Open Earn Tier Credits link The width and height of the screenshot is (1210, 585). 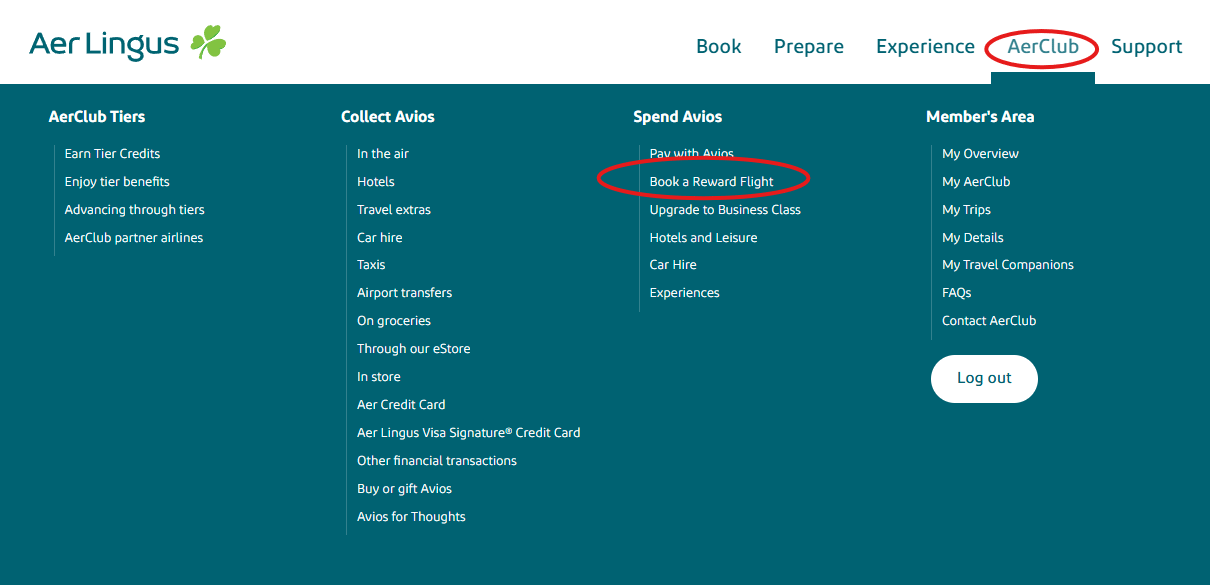(x=112, y=154)
